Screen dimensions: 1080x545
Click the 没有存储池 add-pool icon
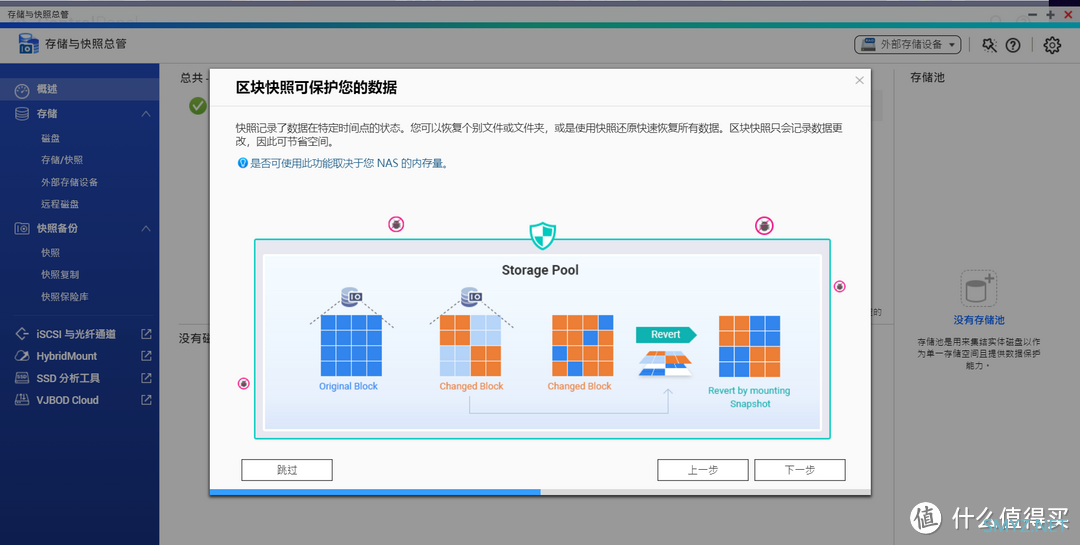coord(979,288)
